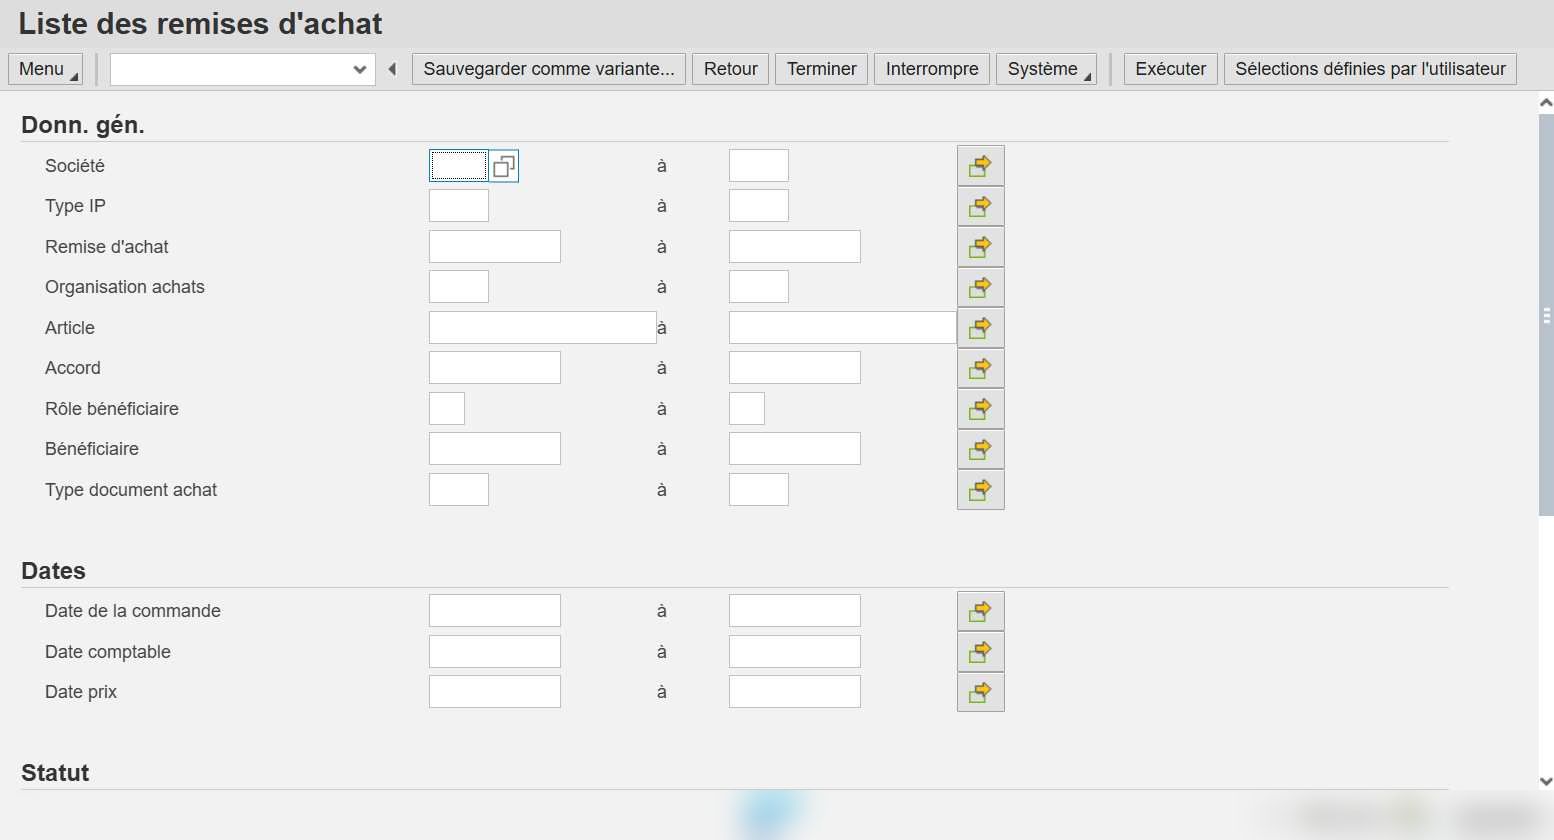The image size is (1554, 840).
Task: Open multiple selection for Accord
Action: [x=980, y=368]
